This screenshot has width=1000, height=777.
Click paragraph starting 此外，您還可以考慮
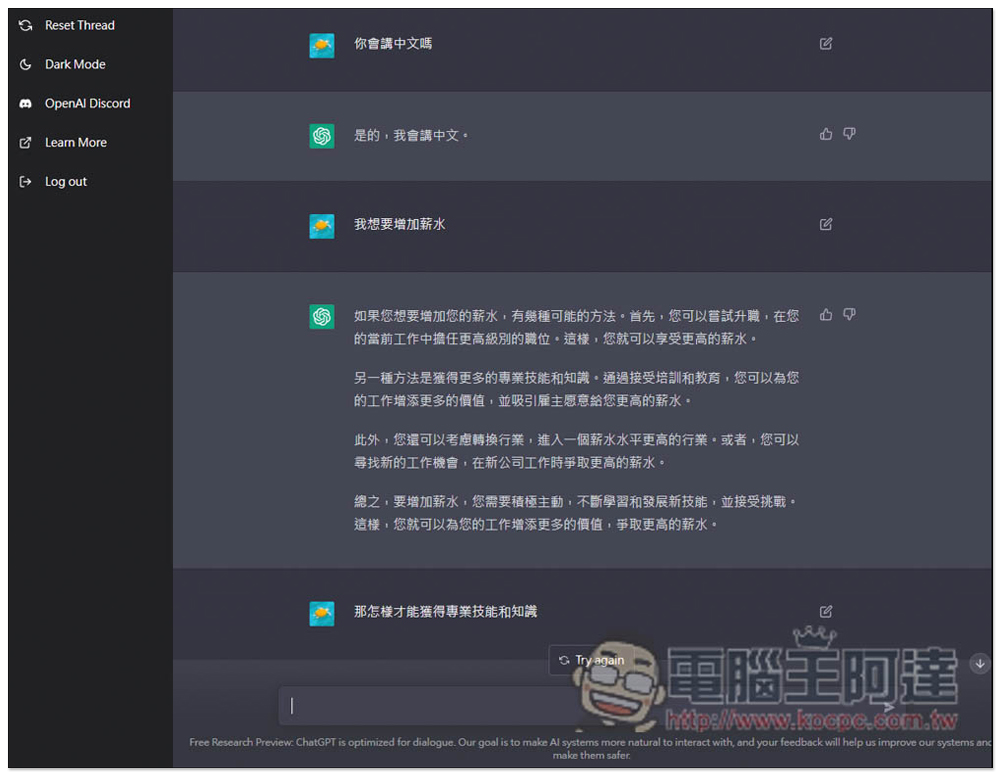tap(577, 451)
